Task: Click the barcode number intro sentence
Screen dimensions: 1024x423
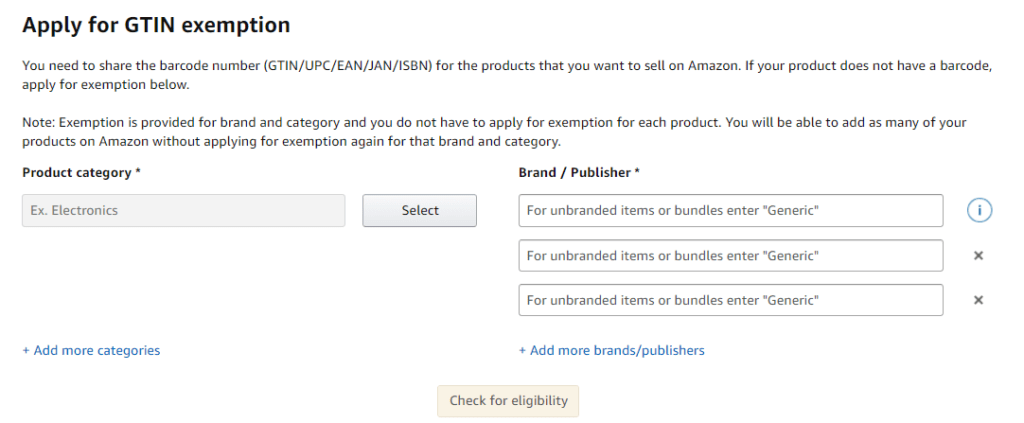Action: [x=400, y=66]
